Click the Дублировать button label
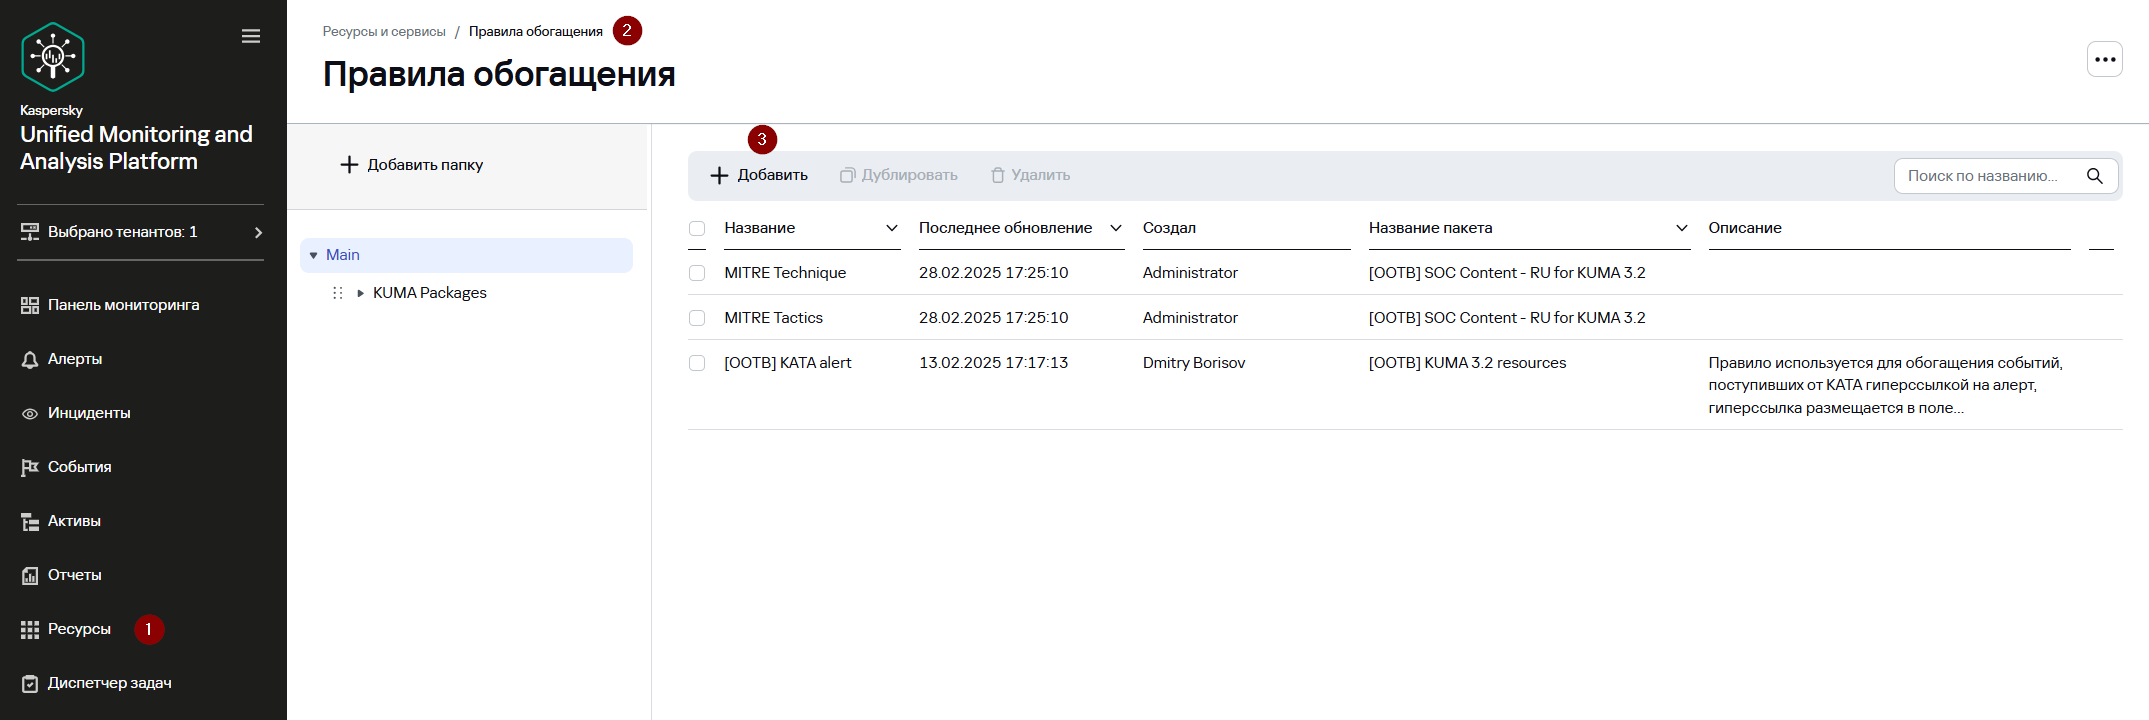This screenshot has width=2149, height=720. click(910, 175)
